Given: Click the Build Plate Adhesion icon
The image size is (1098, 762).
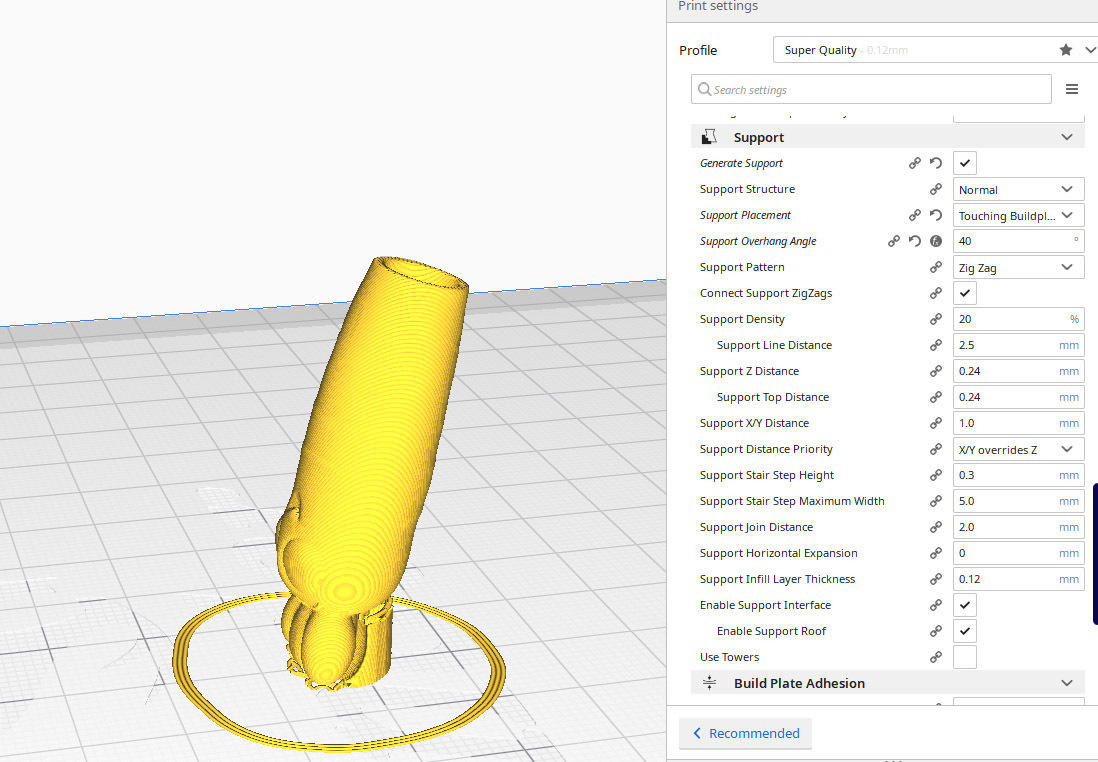Looking at the screenshot, I should point(709,682).
